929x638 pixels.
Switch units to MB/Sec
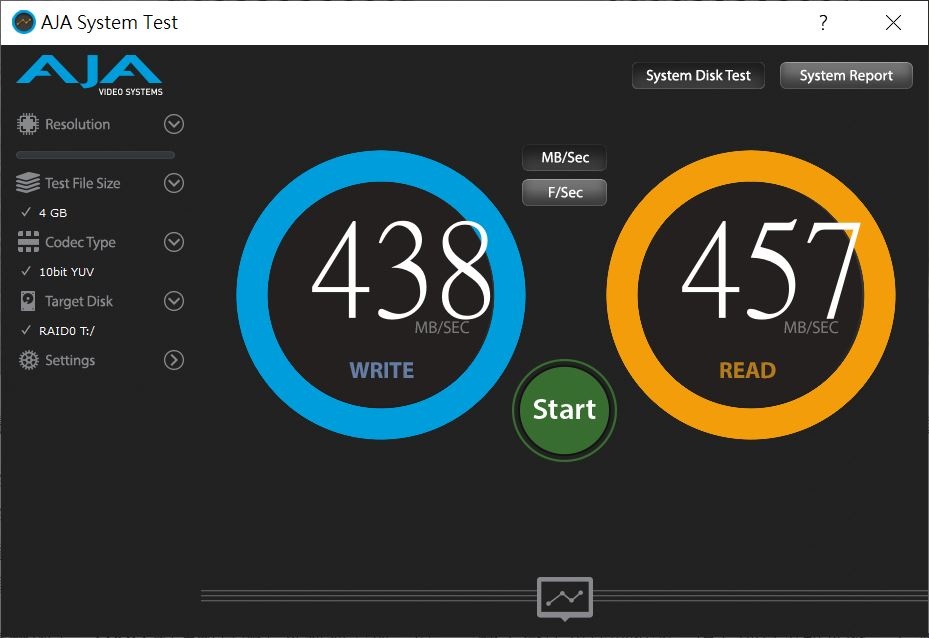coord(565,158)
